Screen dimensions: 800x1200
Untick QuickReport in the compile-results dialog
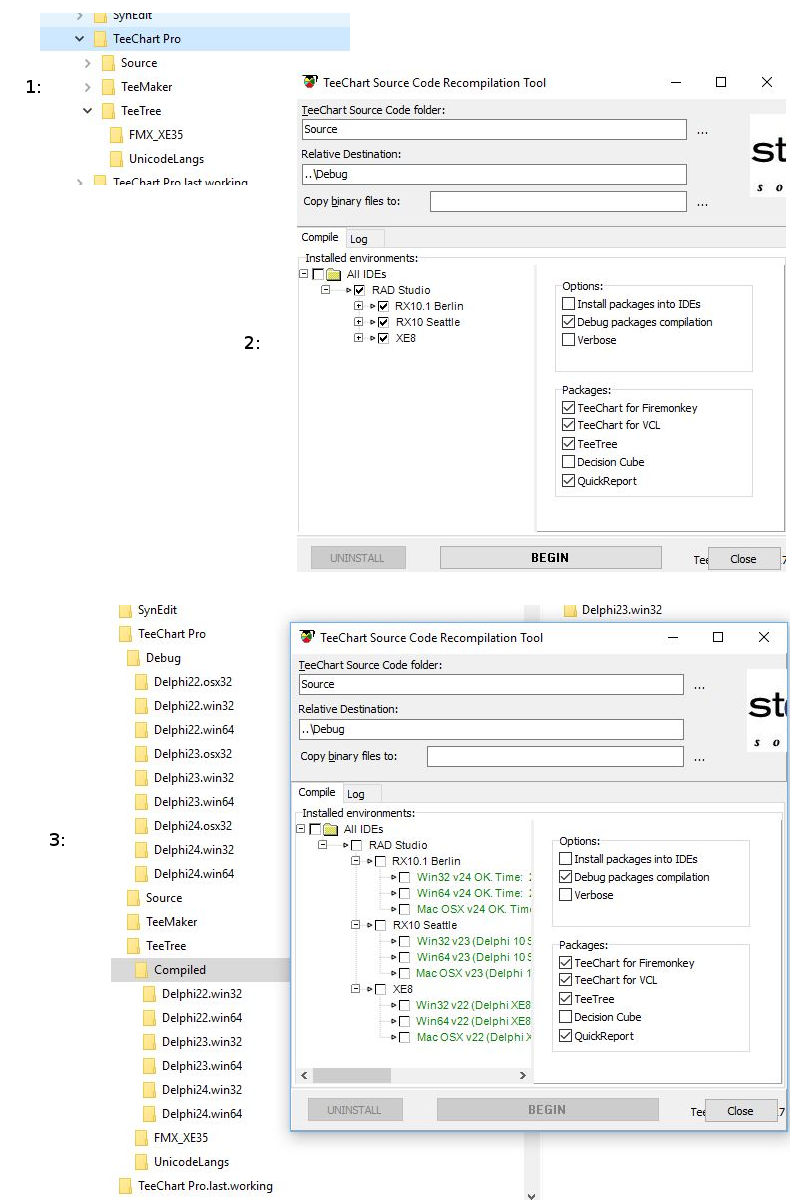pos(566,1036)
